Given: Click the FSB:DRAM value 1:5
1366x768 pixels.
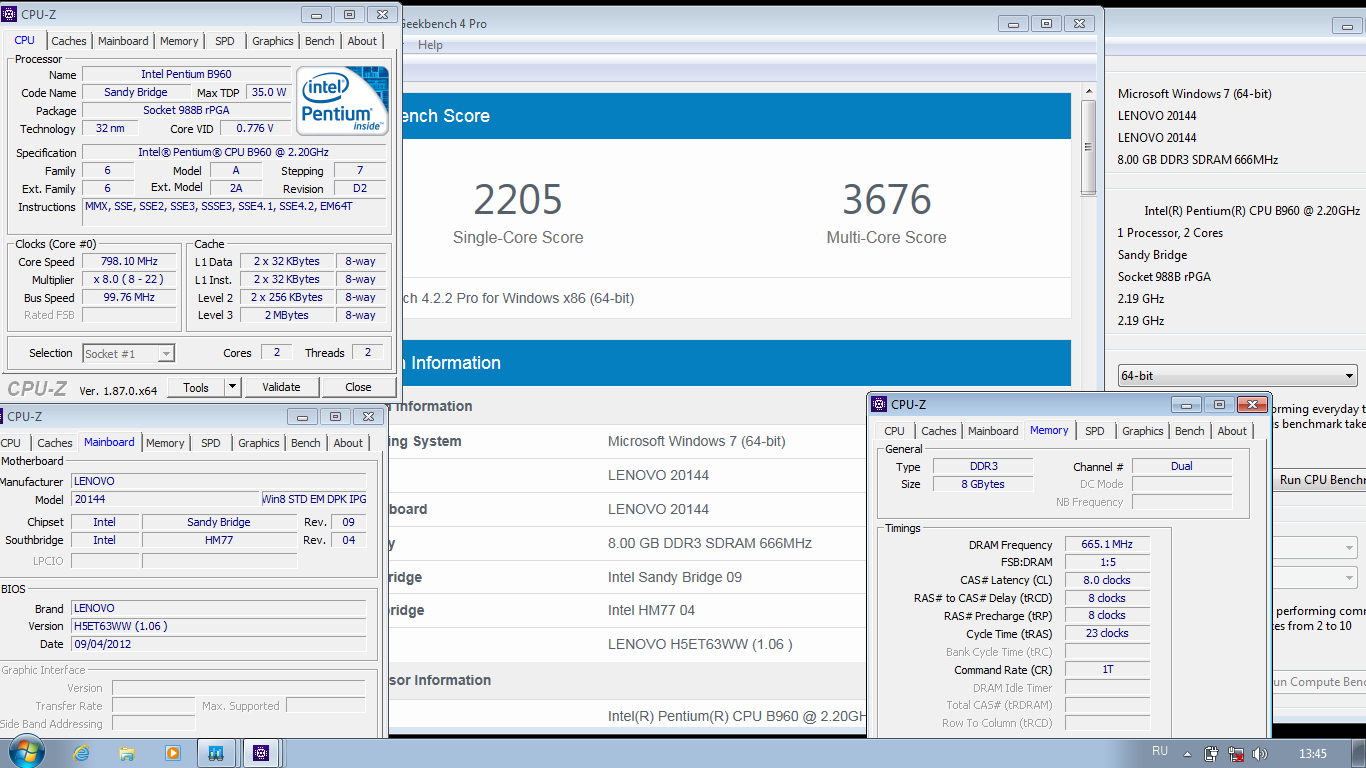Looking at the screenshot, I should click(x=1107, y=562).
